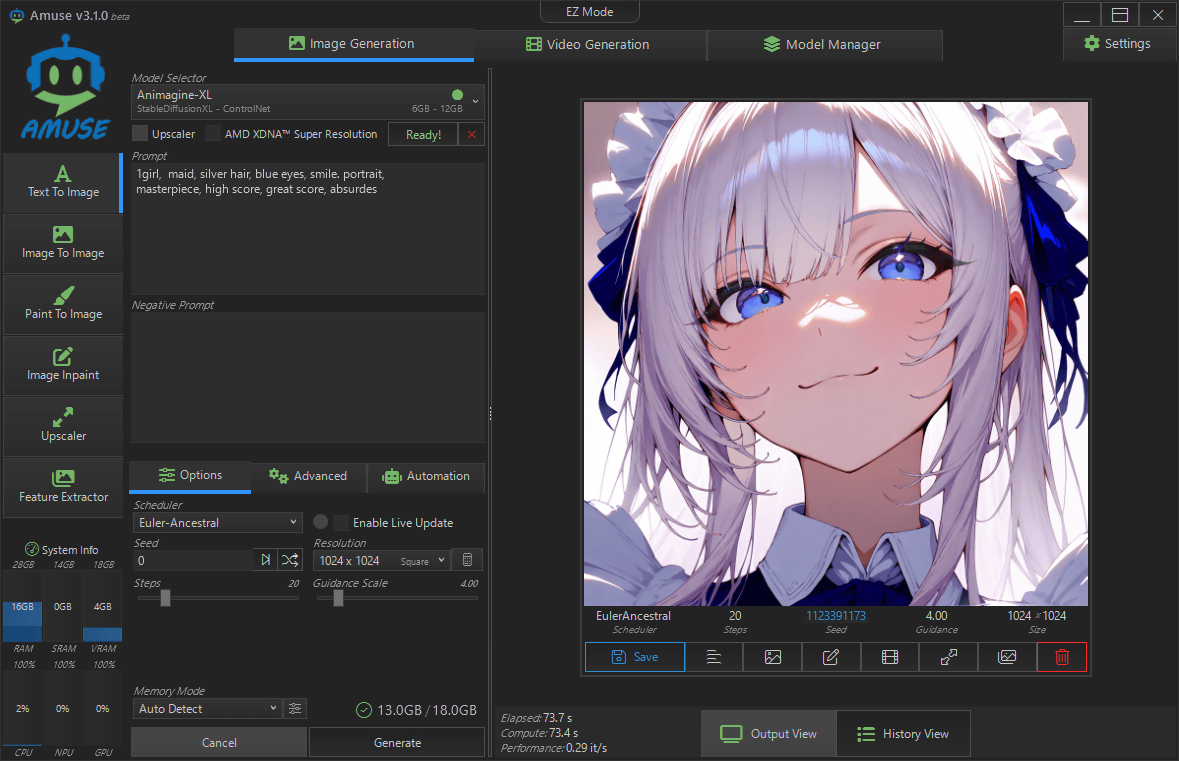1179x761 pixels.
Task: Open memory mode settings sliders icon
Action: (x=295, y=708)
